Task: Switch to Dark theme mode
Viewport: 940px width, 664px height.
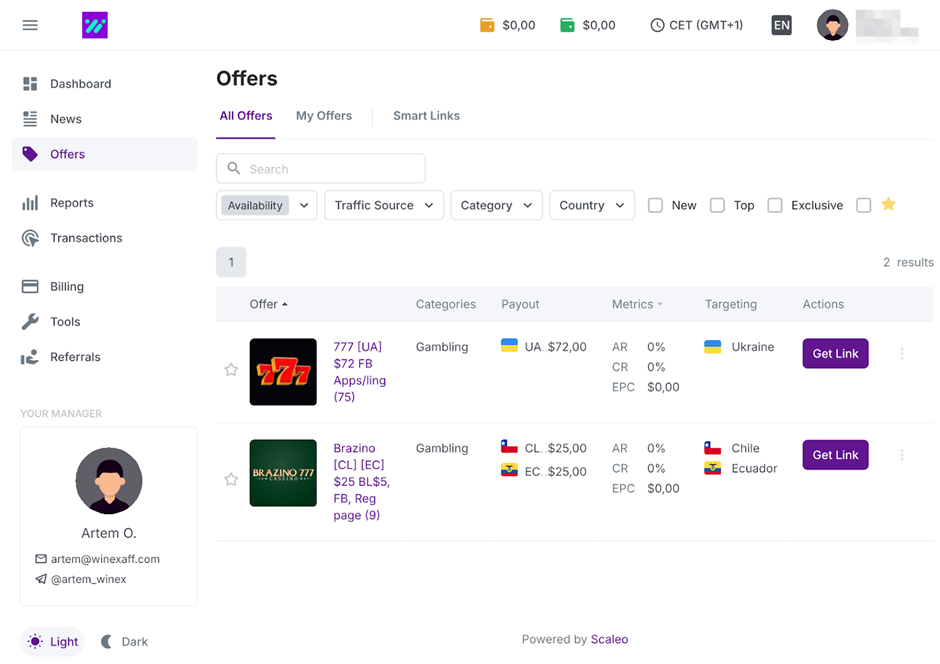Action: point(124,642)
